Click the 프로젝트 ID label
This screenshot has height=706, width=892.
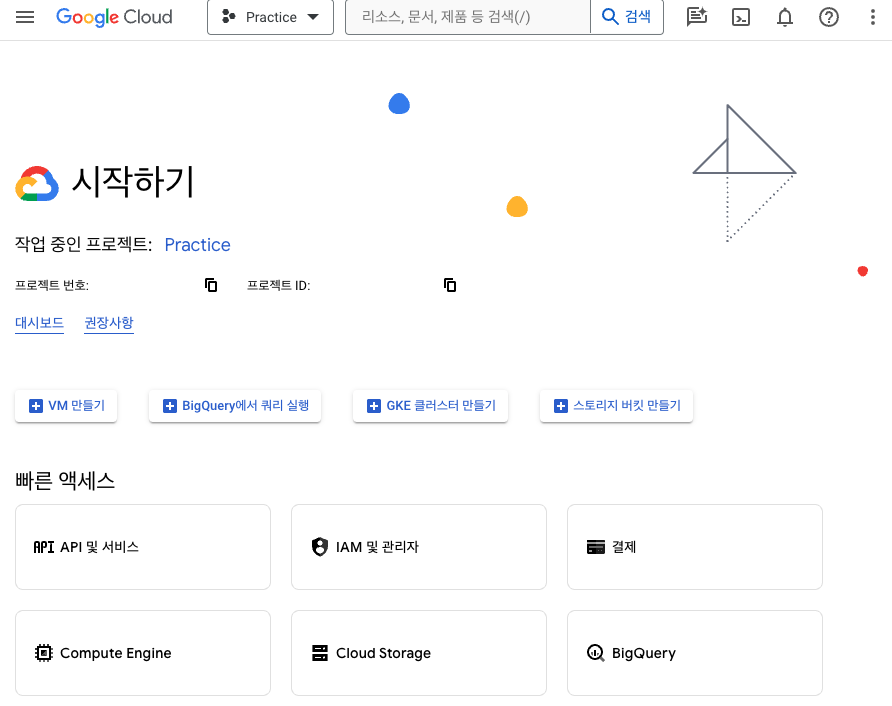pos(279,285)
